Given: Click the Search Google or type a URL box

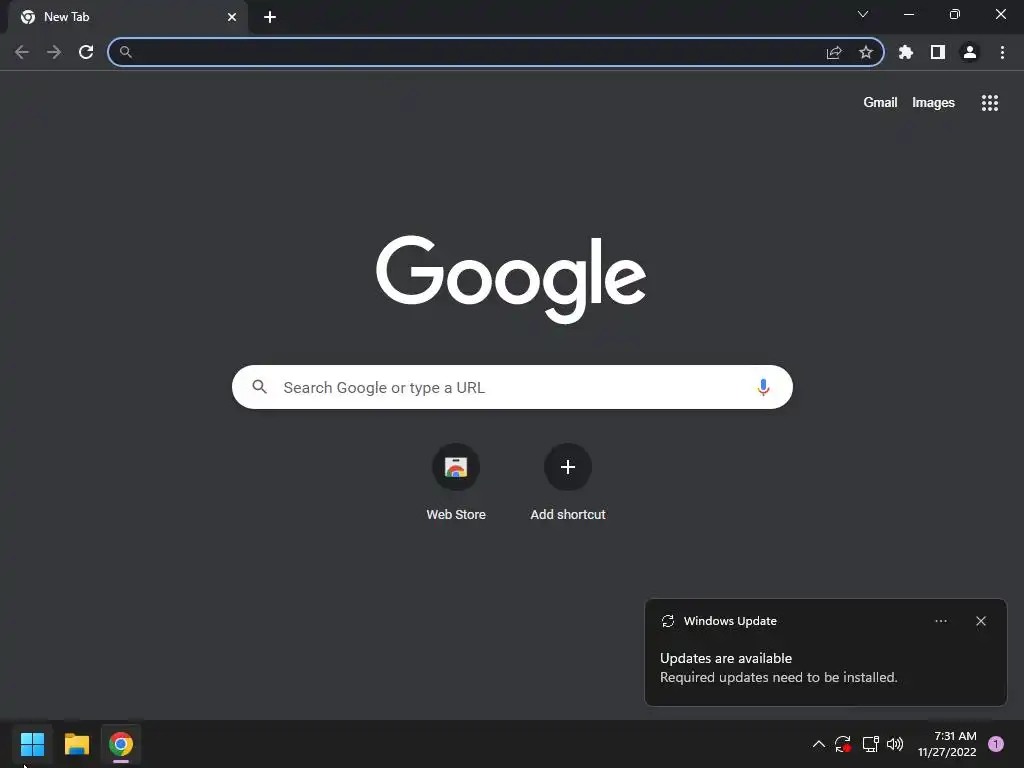Looking at the screenshot, I should pyautogui.click(x=512, y=387).
